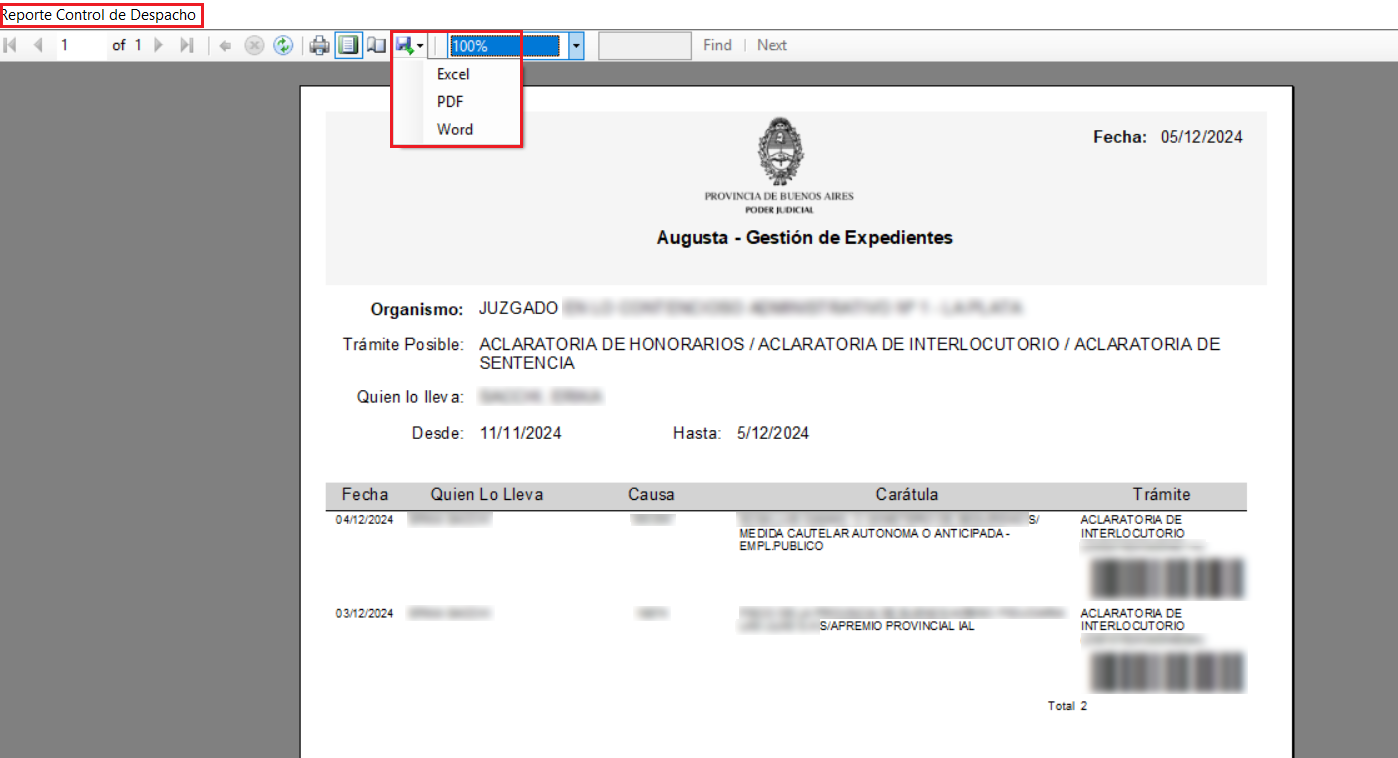Click the current page number field
The height and width of the screenshot is (758, 1398).
click(x=80, y=45)
